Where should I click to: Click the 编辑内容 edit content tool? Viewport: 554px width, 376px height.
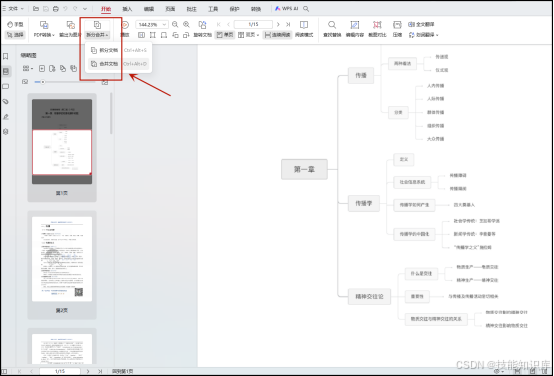[x=354, y=29]
